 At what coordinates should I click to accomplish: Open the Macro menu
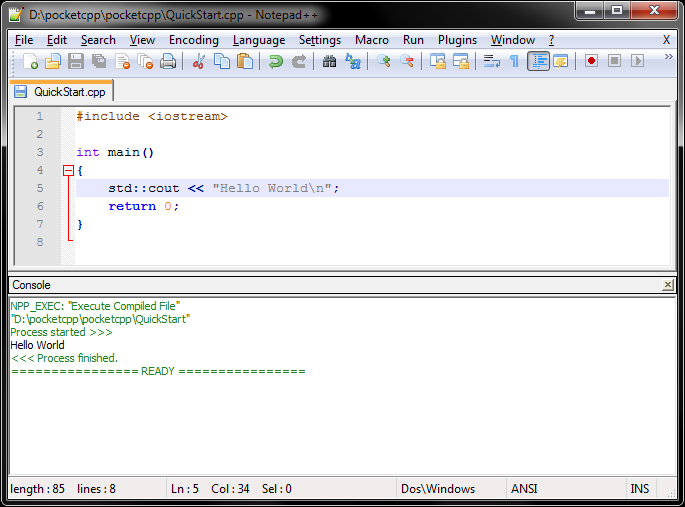[372, 40]
